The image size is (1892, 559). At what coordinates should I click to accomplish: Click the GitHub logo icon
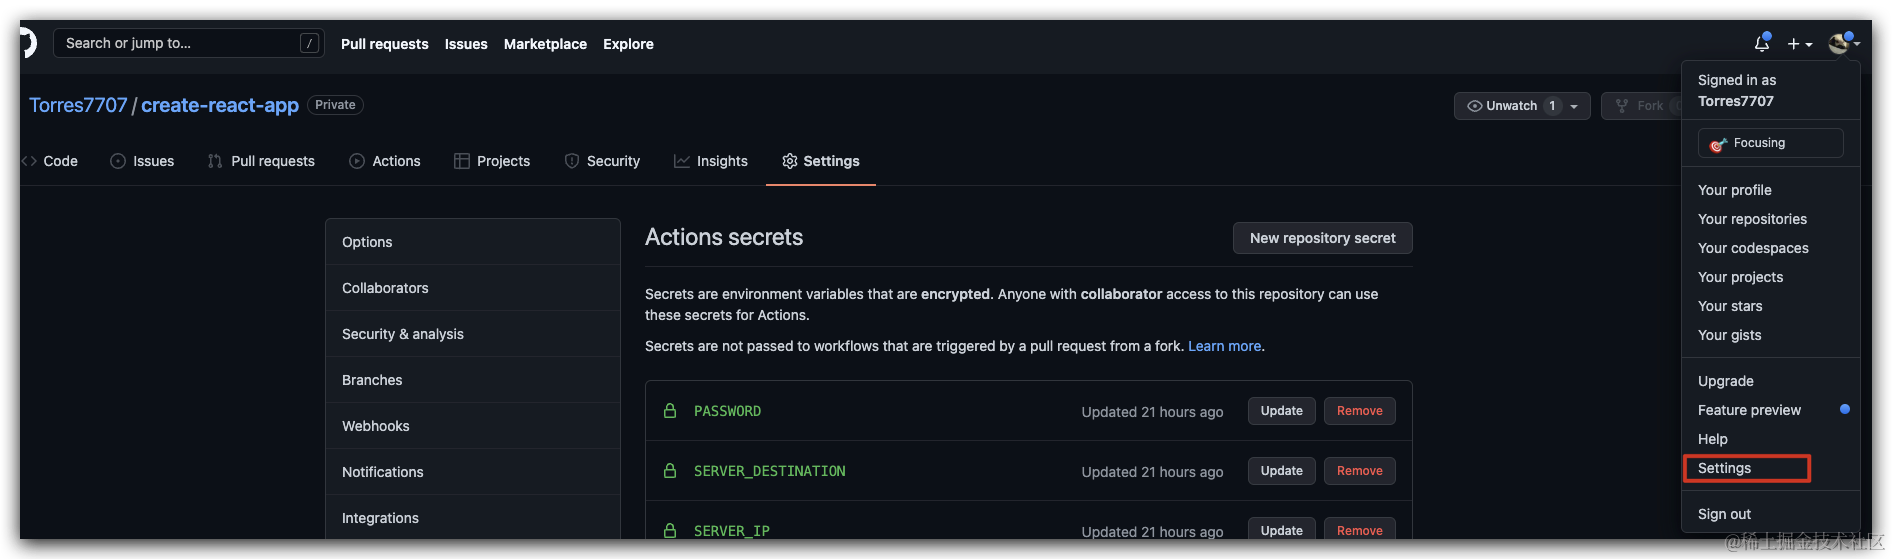pos(27,43)
